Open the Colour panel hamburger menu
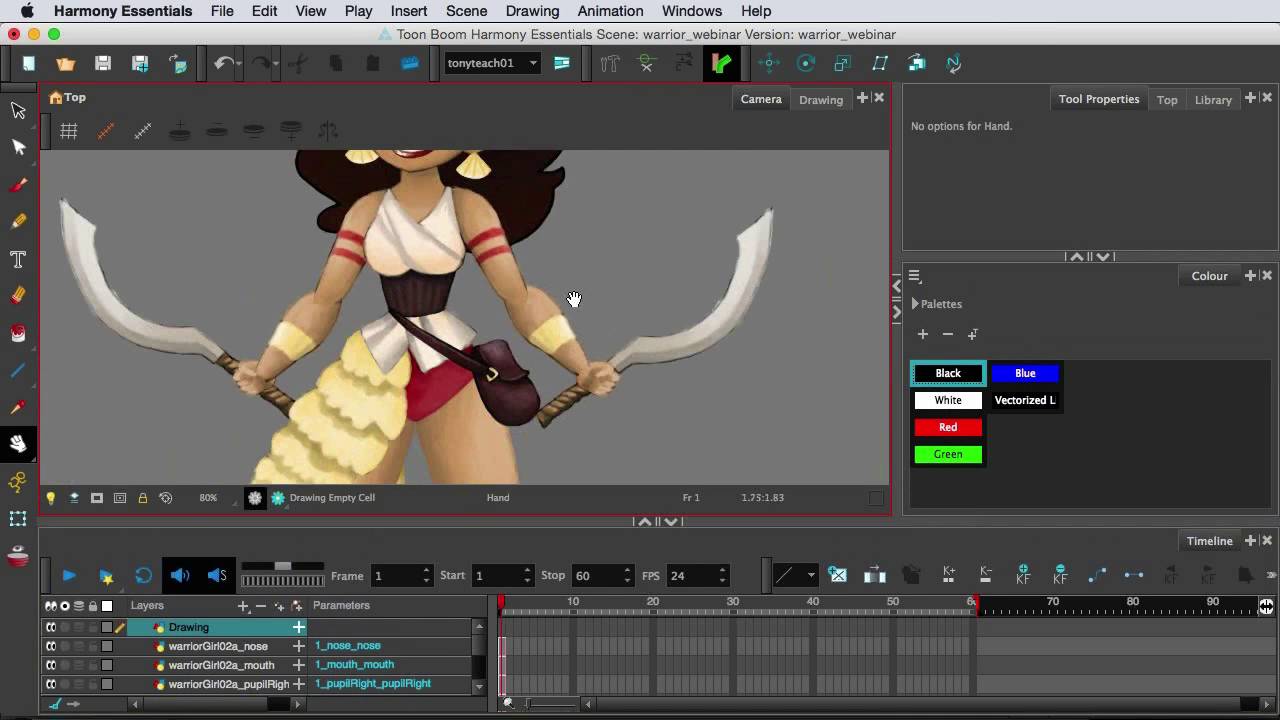Screen dimensions: 1280x720 click(x=915, y=277)
